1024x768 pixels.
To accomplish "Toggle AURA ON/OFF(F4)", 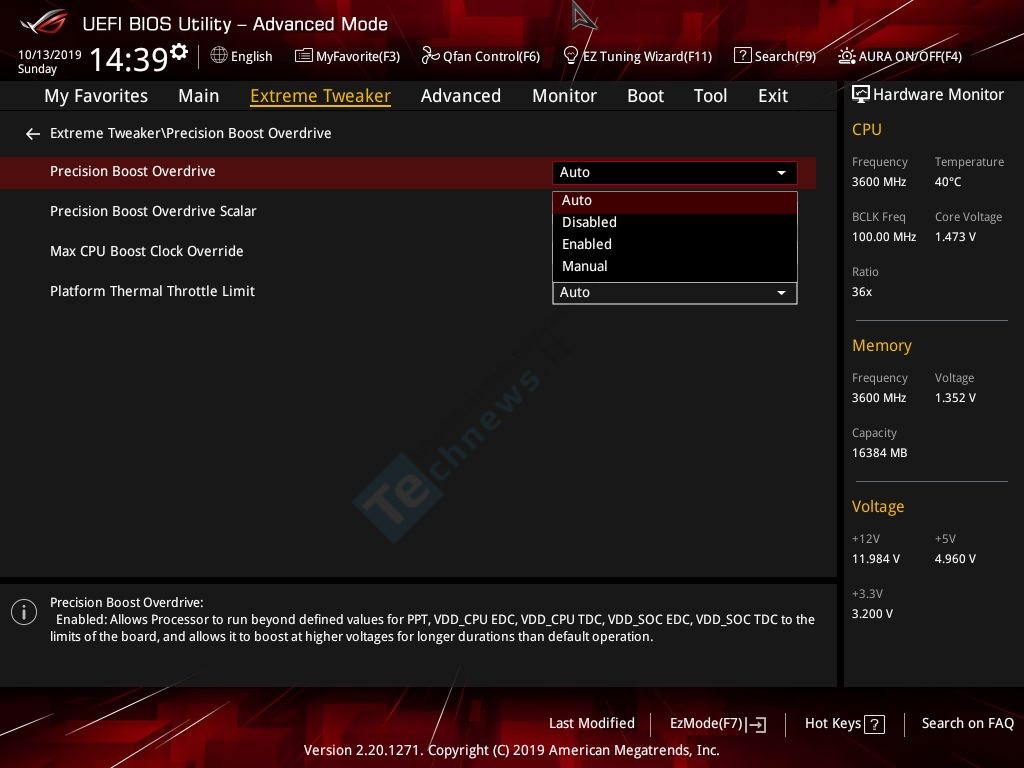I will (900, 56).
